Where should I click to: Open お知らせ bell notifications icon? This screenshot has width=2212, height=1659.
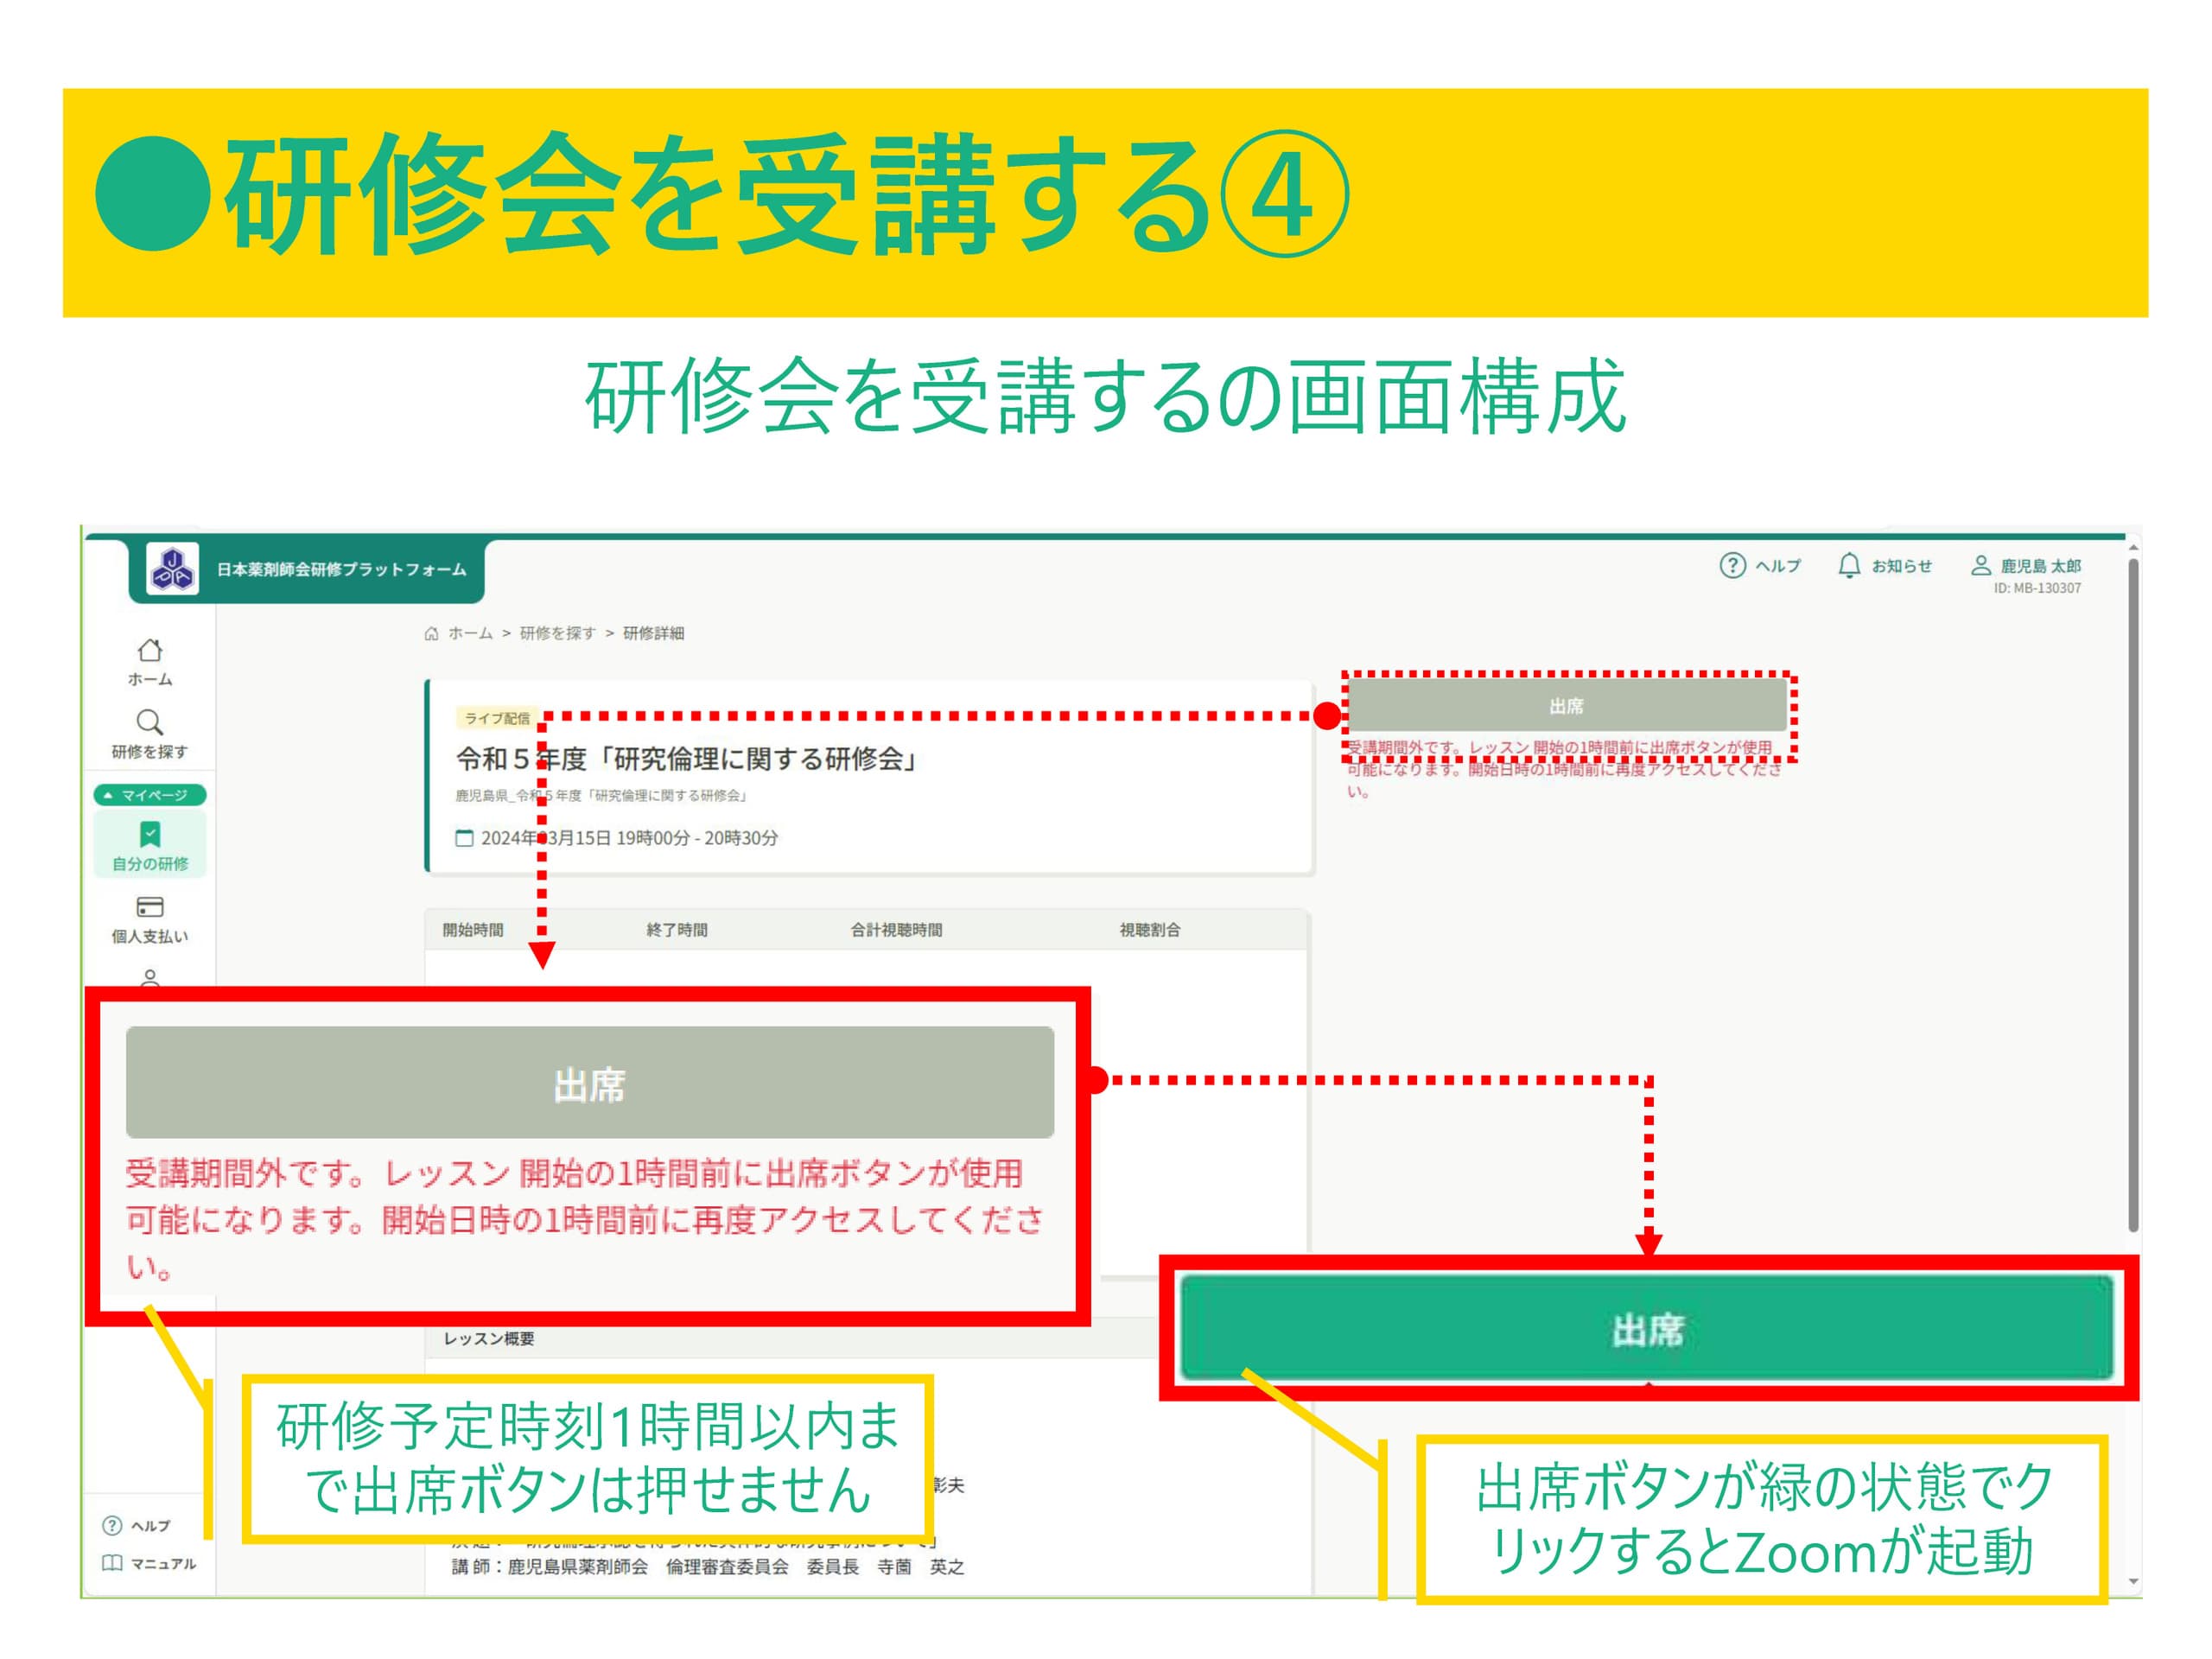click(x=1849, y=565)
